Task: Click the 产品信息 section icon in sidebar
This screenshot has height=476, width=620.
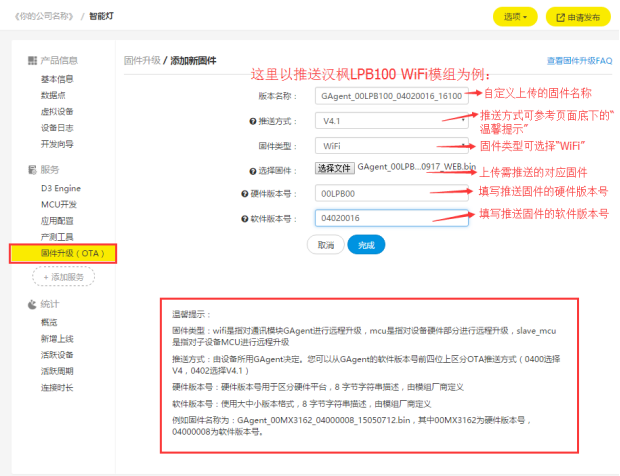Action: pyautogui.click(x=31, y=61)
